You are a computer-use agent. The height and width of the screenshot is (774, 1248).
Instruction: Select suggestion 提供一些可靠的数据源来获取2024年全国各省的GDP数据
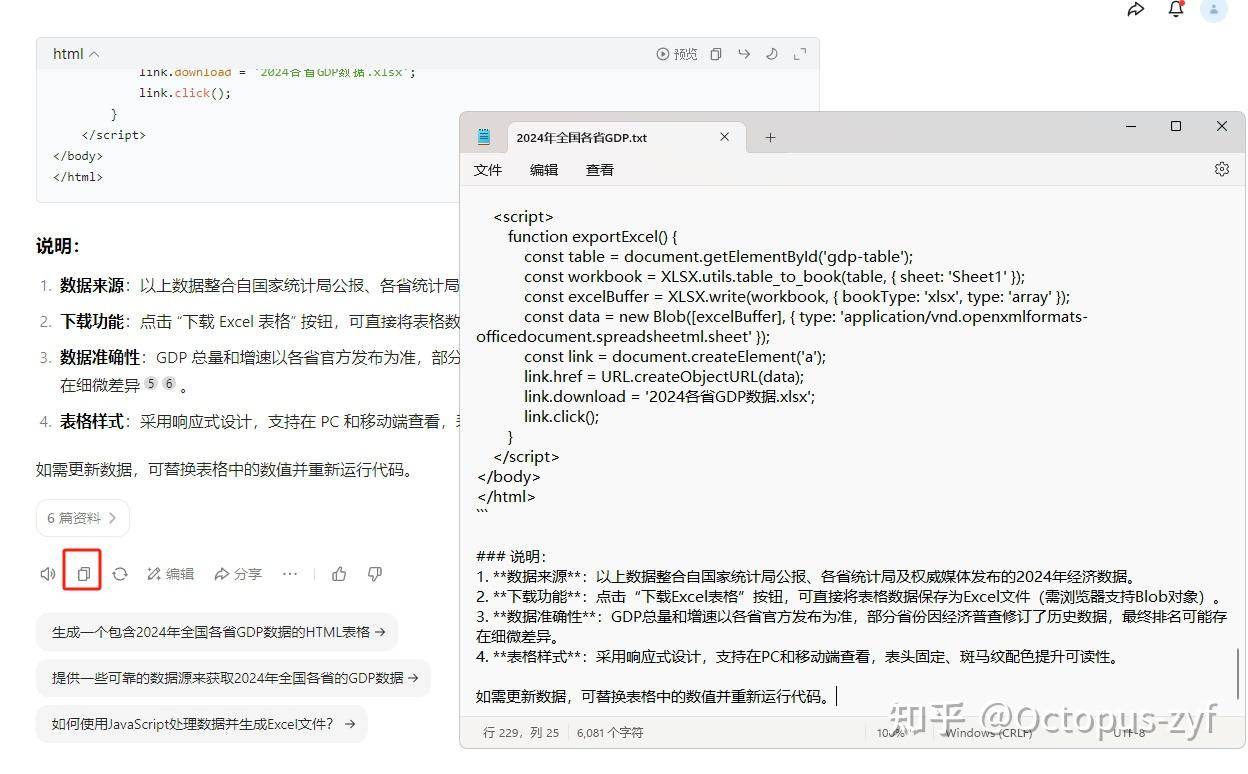pos(234,677)
